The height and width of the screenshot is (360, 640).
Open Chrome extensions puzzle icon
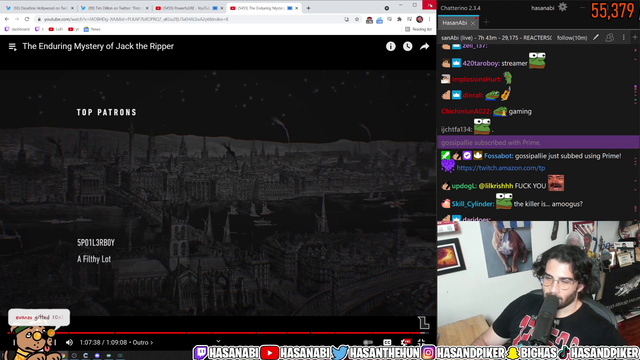click(399, 19)
